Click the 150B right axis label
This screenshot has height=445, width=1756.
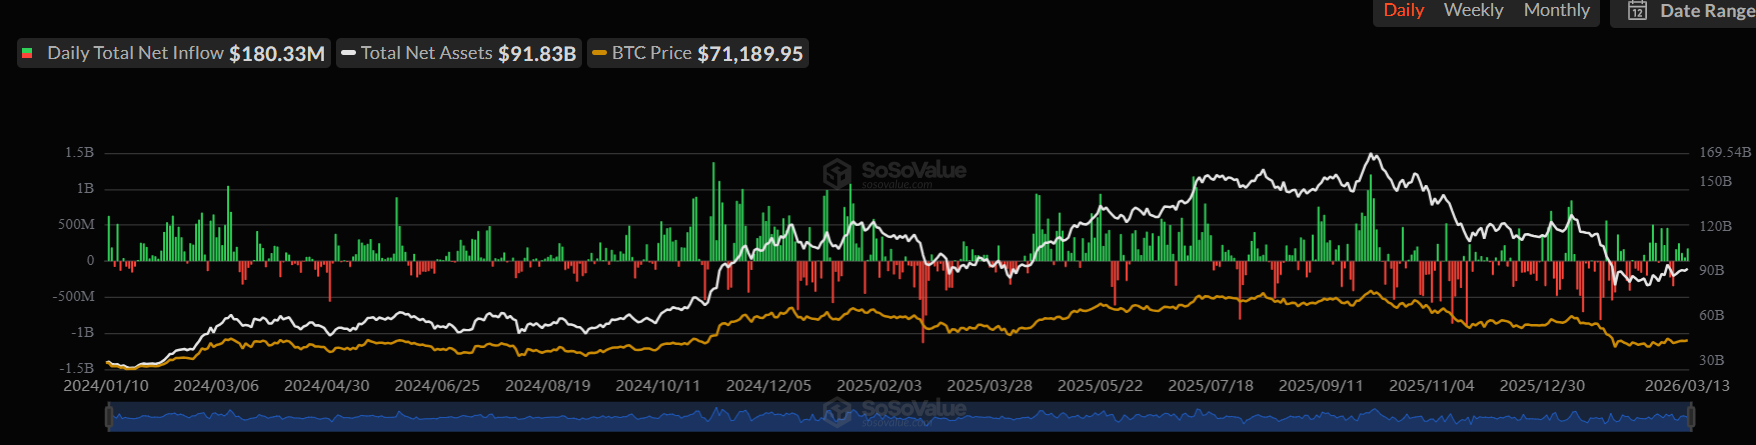[x=1715, y=182]
